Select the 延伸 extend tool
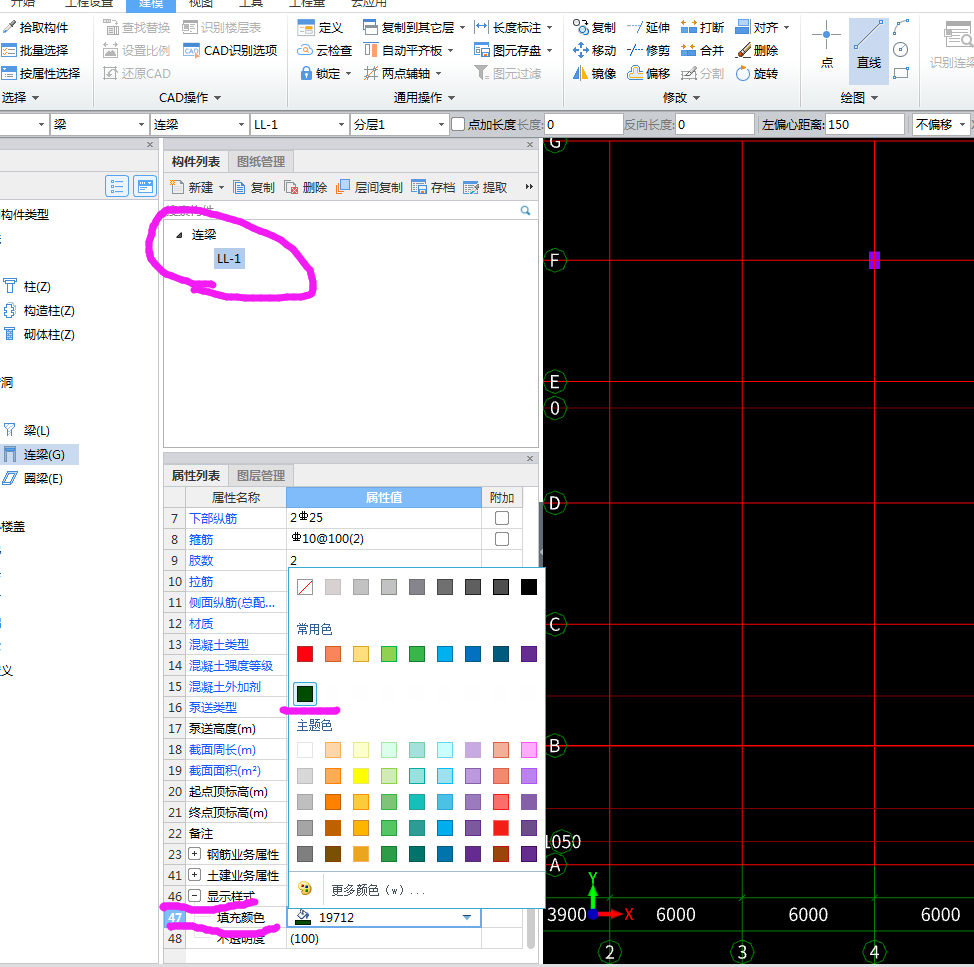The image size is (974, 967). 649,27
